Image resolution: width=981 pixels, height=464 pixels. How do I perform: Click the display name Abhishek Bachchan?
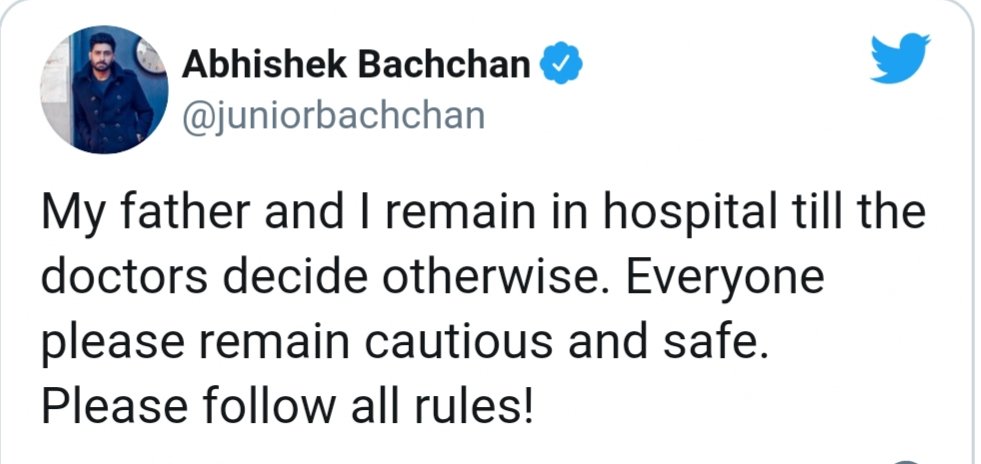356,64
